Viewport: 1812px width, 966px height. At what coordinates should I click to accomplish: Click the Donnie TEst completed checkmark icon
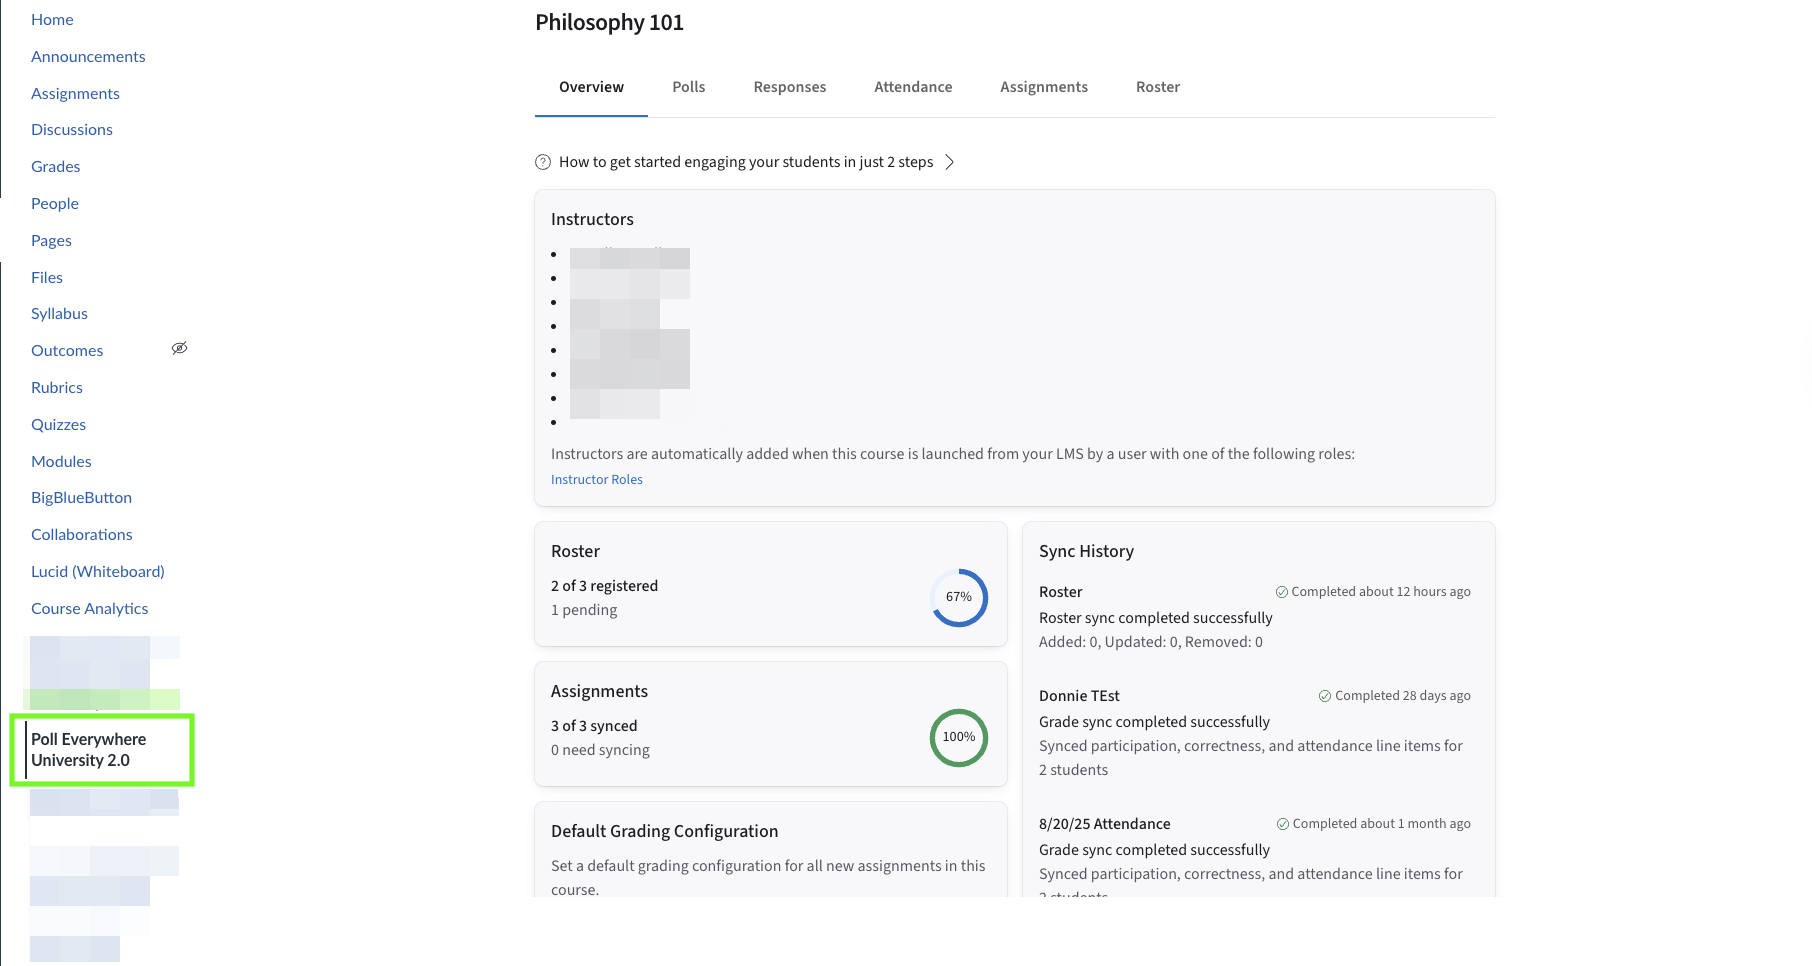coord(1325,696)
